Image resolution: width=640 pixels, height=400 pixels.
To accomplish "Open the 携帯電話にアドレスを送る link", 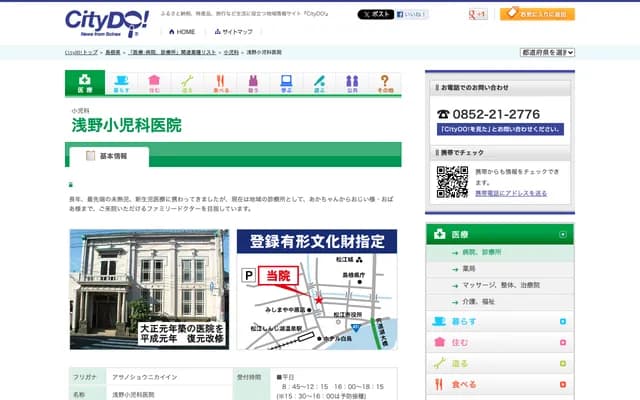I will [511, 193].
